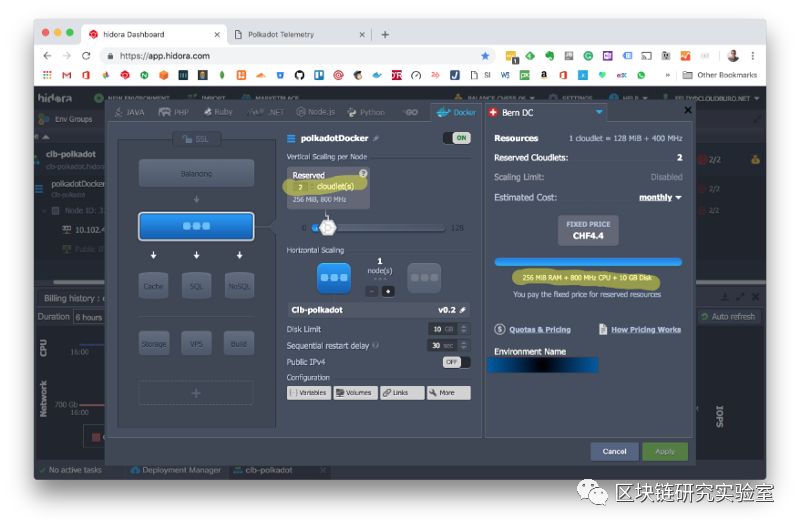Click the Reserved cloudlets help icon
The width and height of the screenshot is (800, 528).
point(363,173)
